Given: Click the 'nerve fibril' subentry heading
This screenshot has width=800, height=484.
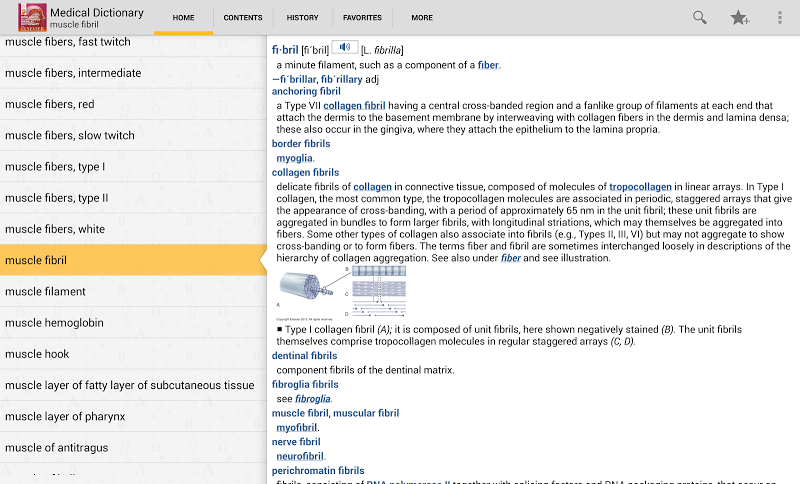Looking at the screenshot, I should click(296, 442).
